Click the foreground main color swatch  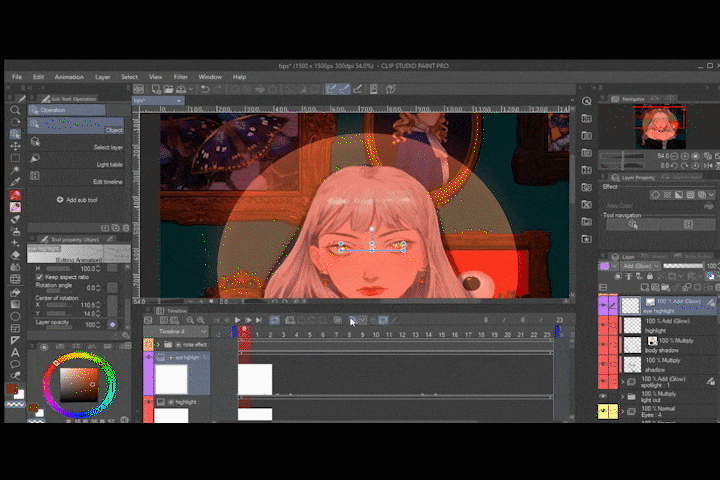point(11,389)
